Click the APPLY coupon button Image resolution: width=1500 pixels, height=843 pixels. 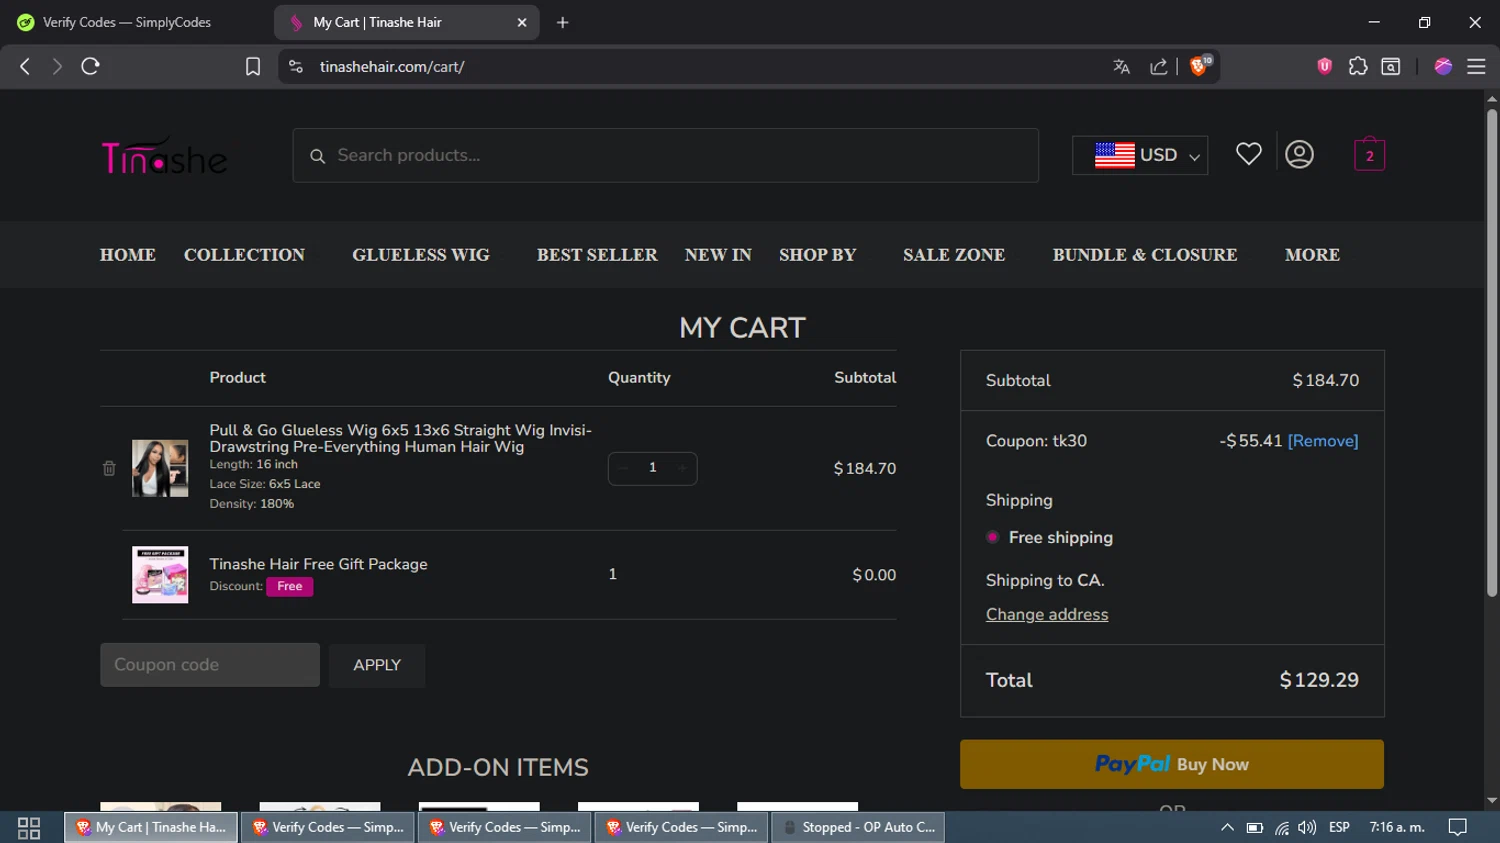coord(377,665)
